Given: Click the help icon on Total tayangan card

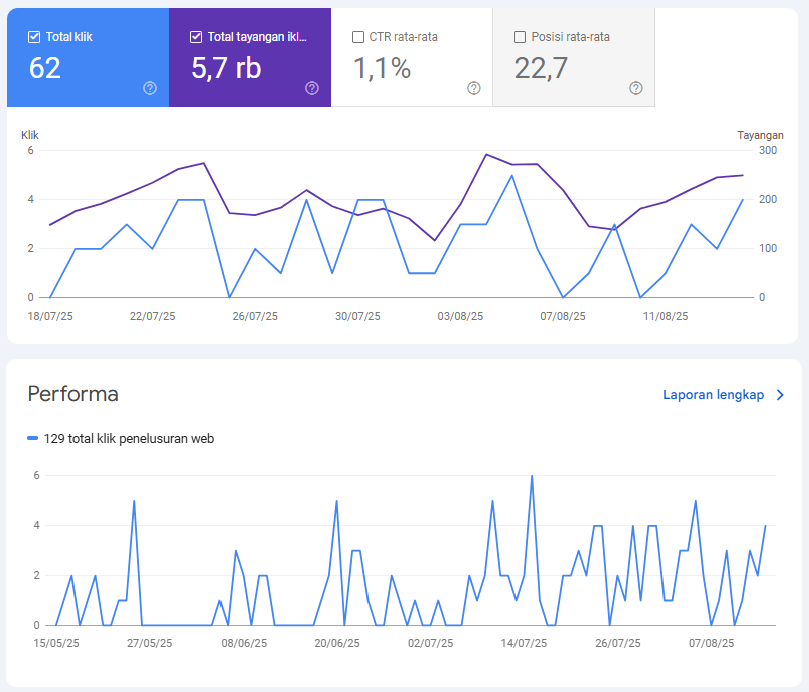Looking at the screenshot, I should 311,89.
